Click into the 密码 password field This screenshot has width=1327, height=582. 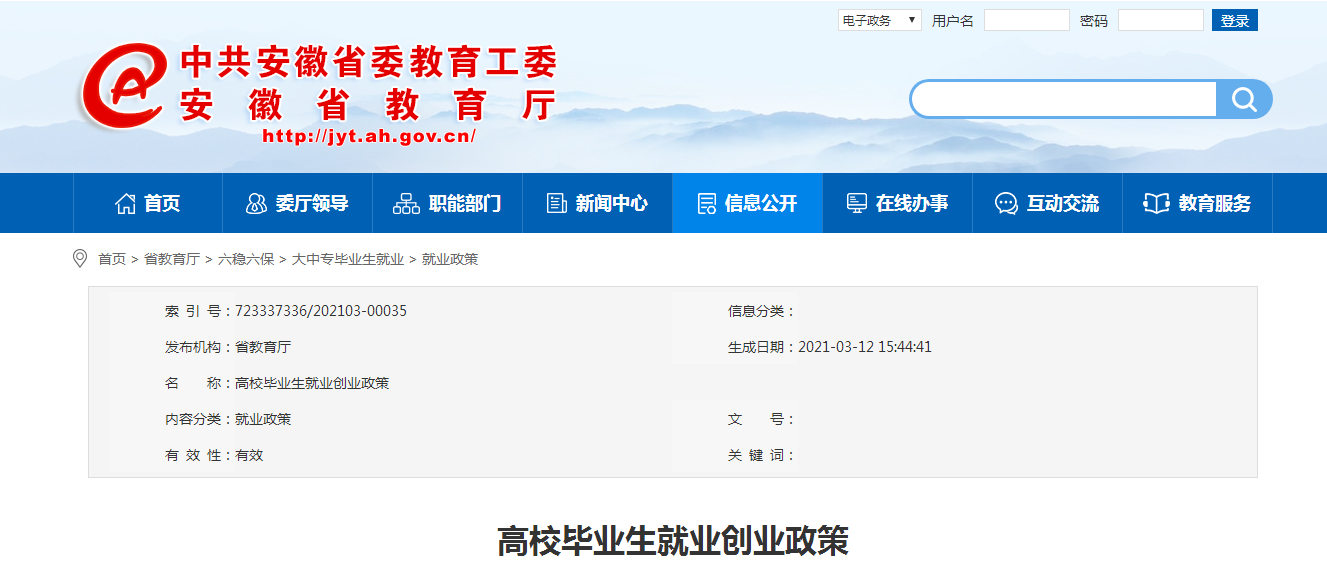pyautogui.click(x=1160, y=20)
